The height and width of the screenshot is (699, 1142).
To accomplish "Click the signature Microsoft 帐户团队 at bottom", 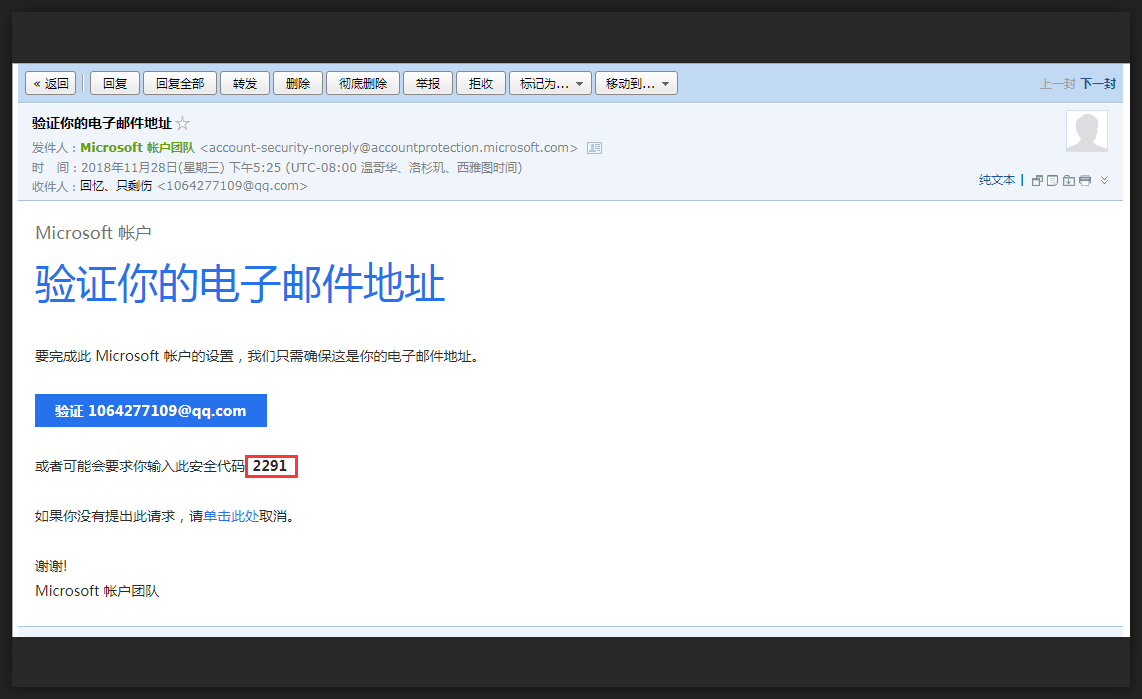I will [97, 591].
